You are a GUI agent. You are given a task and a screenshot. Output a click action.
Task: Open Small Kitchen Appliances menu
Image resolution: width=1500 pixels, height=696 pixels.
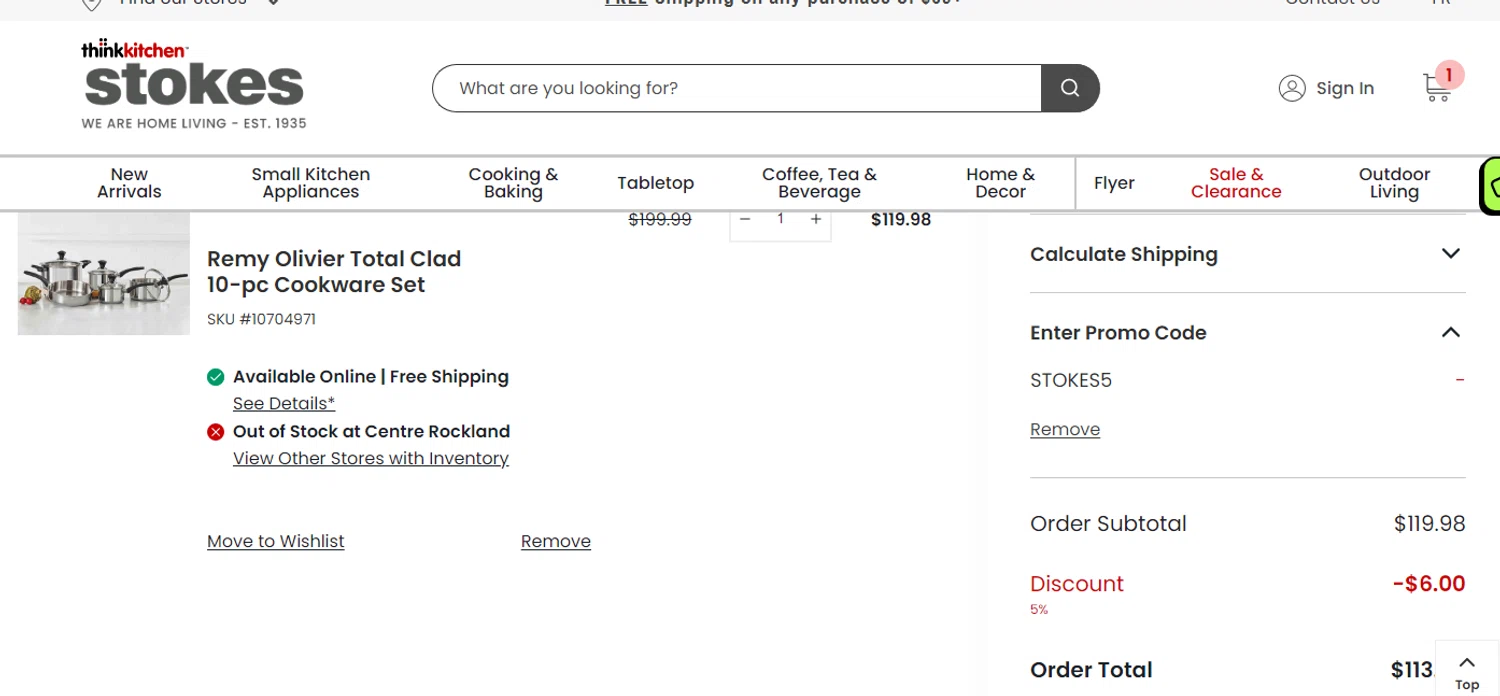point(311,183)
